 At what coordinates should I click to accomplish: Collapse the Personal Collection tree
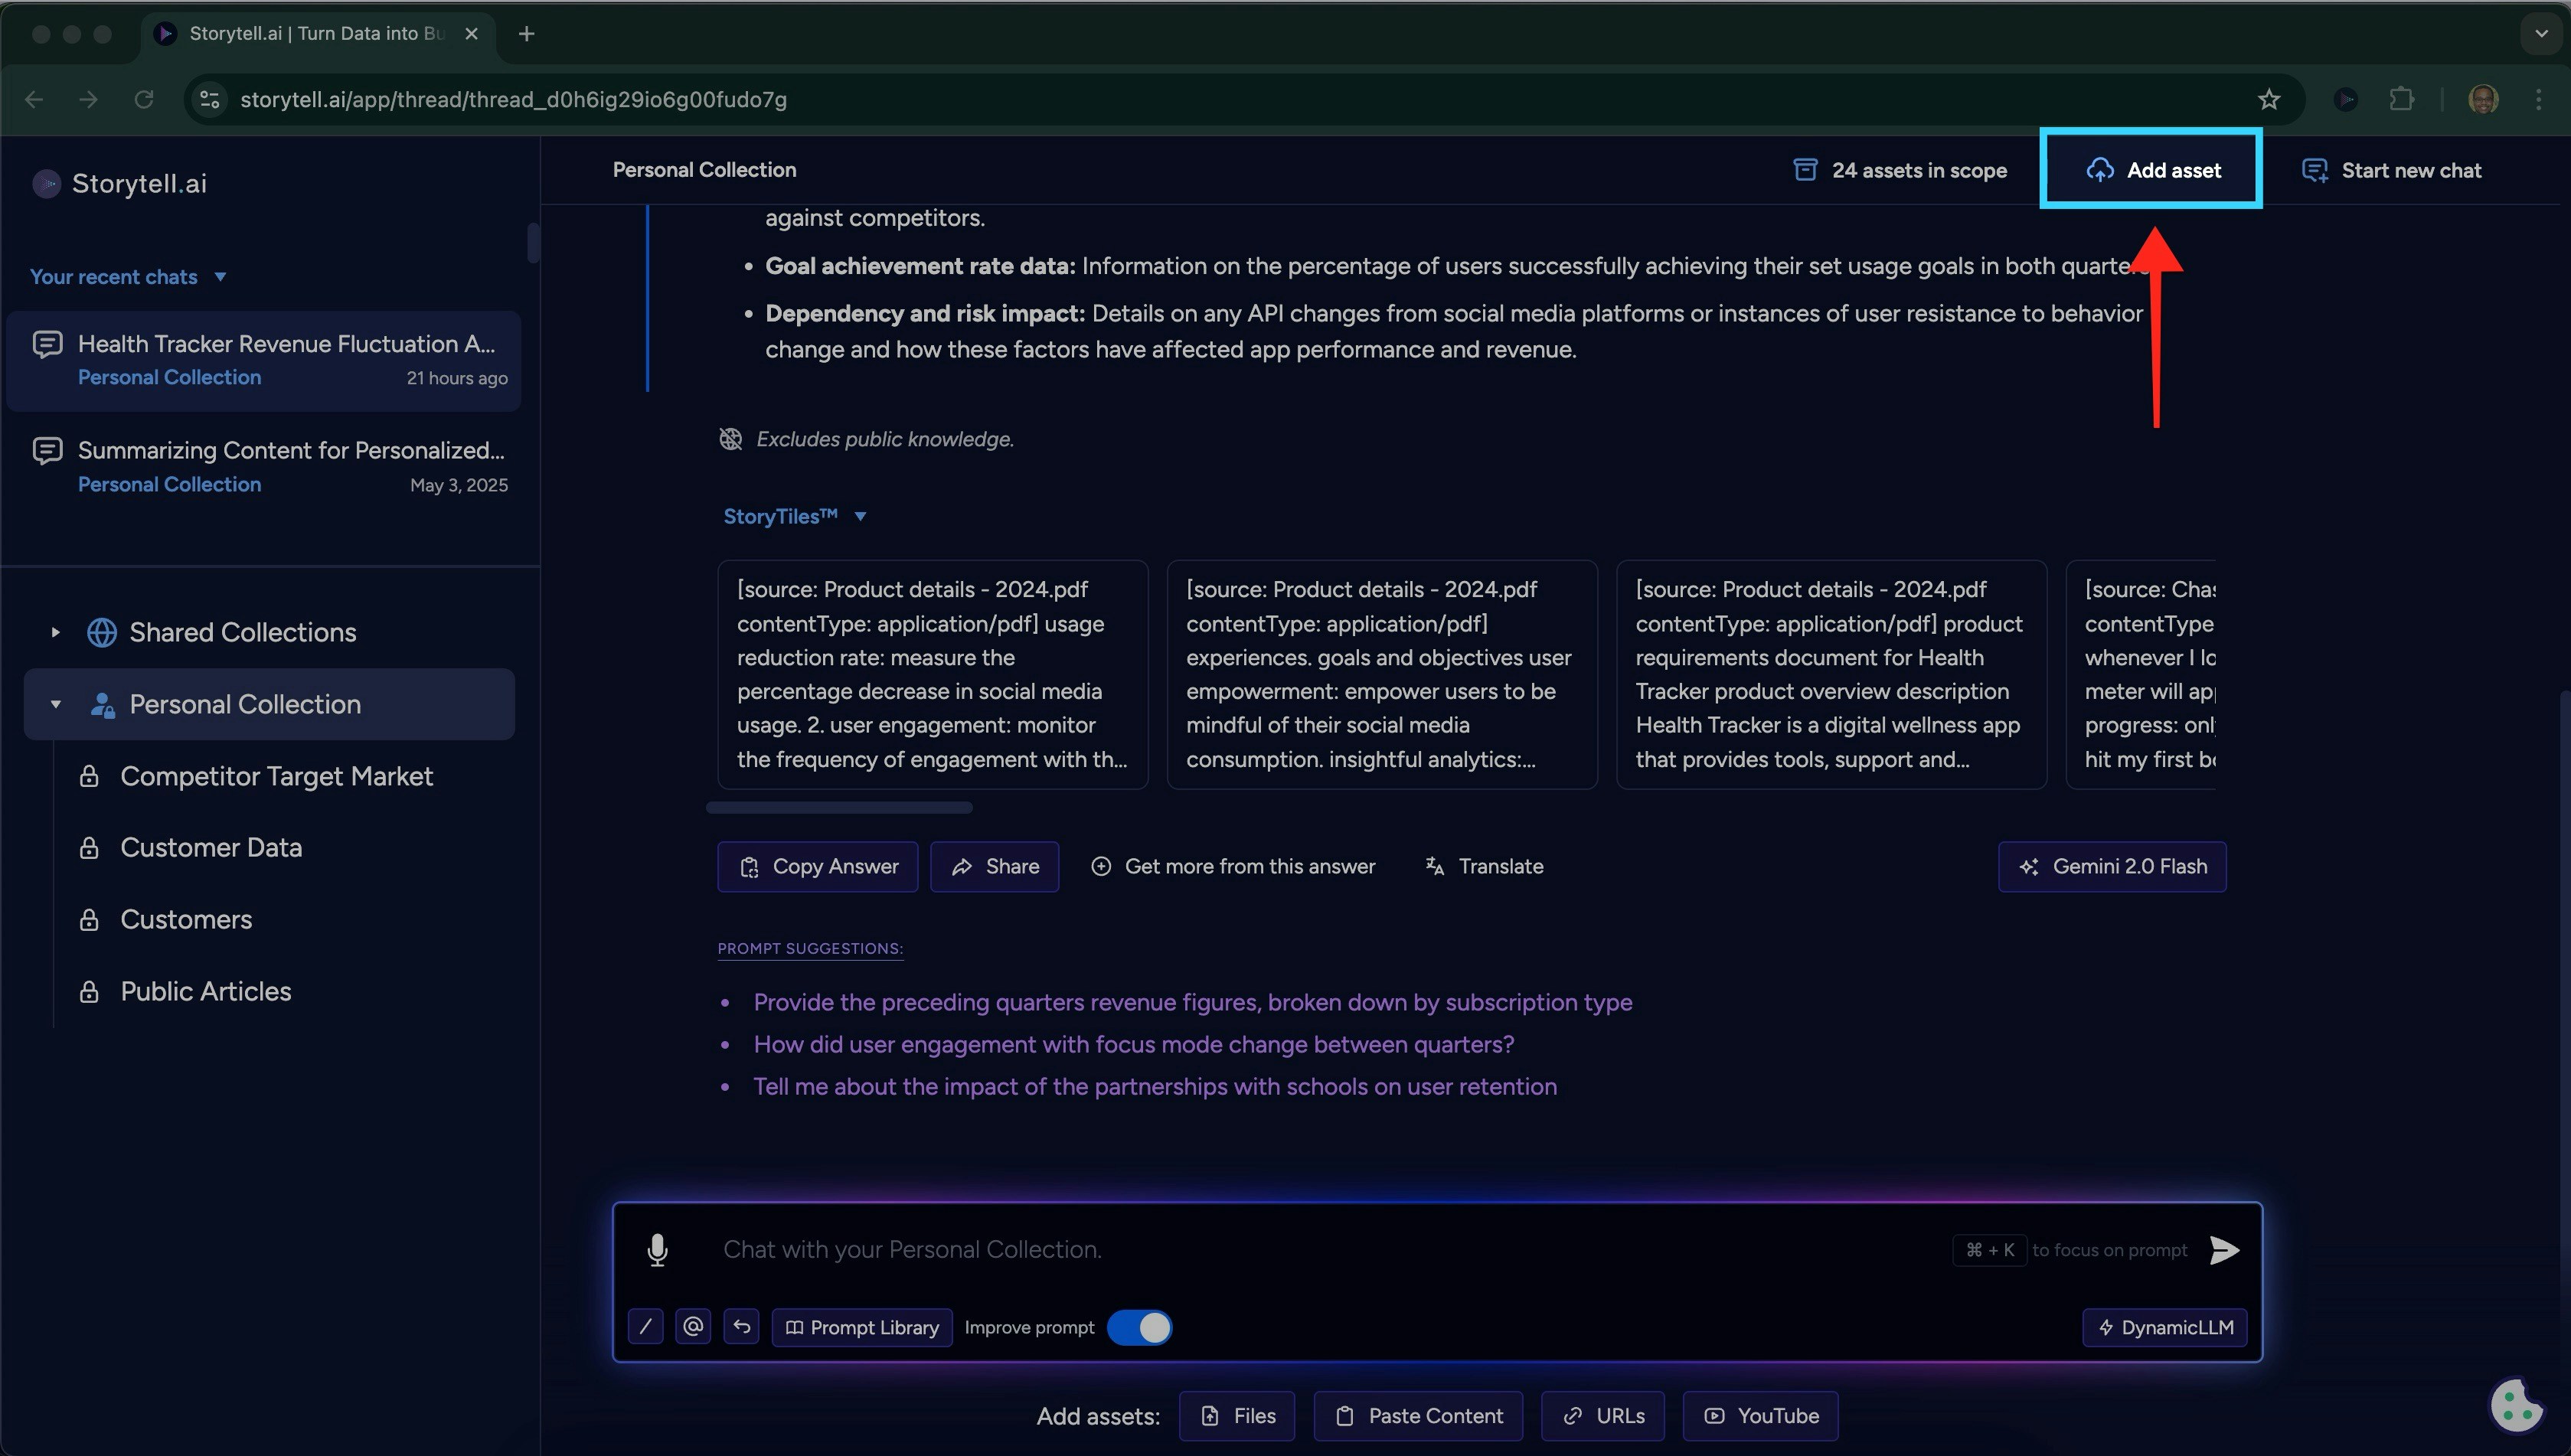tap(56, 704)
